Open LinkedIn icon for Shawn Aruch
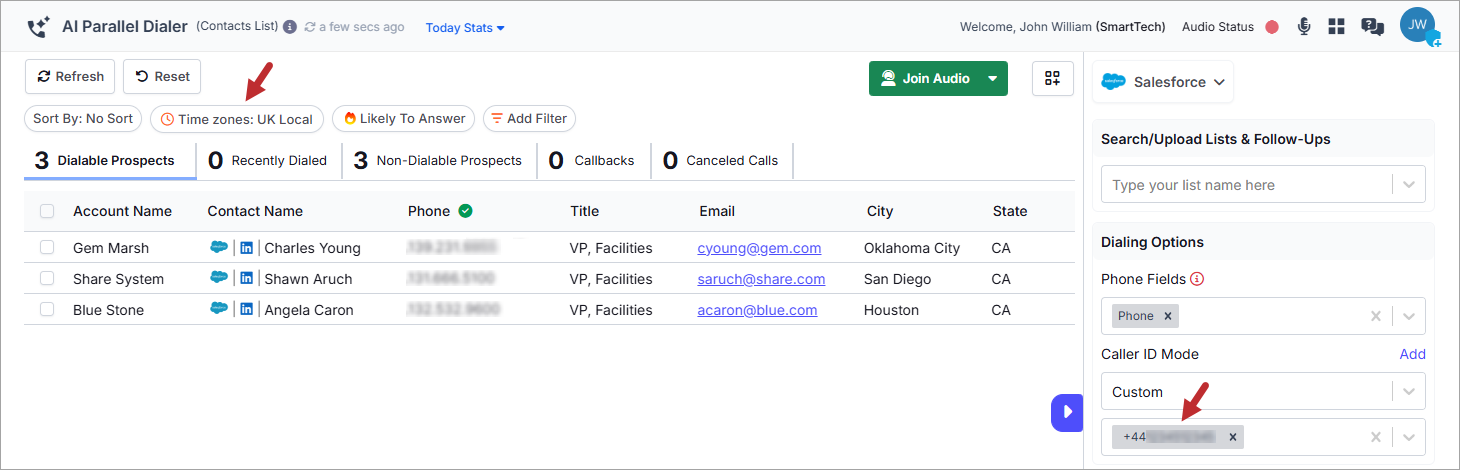The height and width of the screenshot is (470, 1460). pos(247,278)
